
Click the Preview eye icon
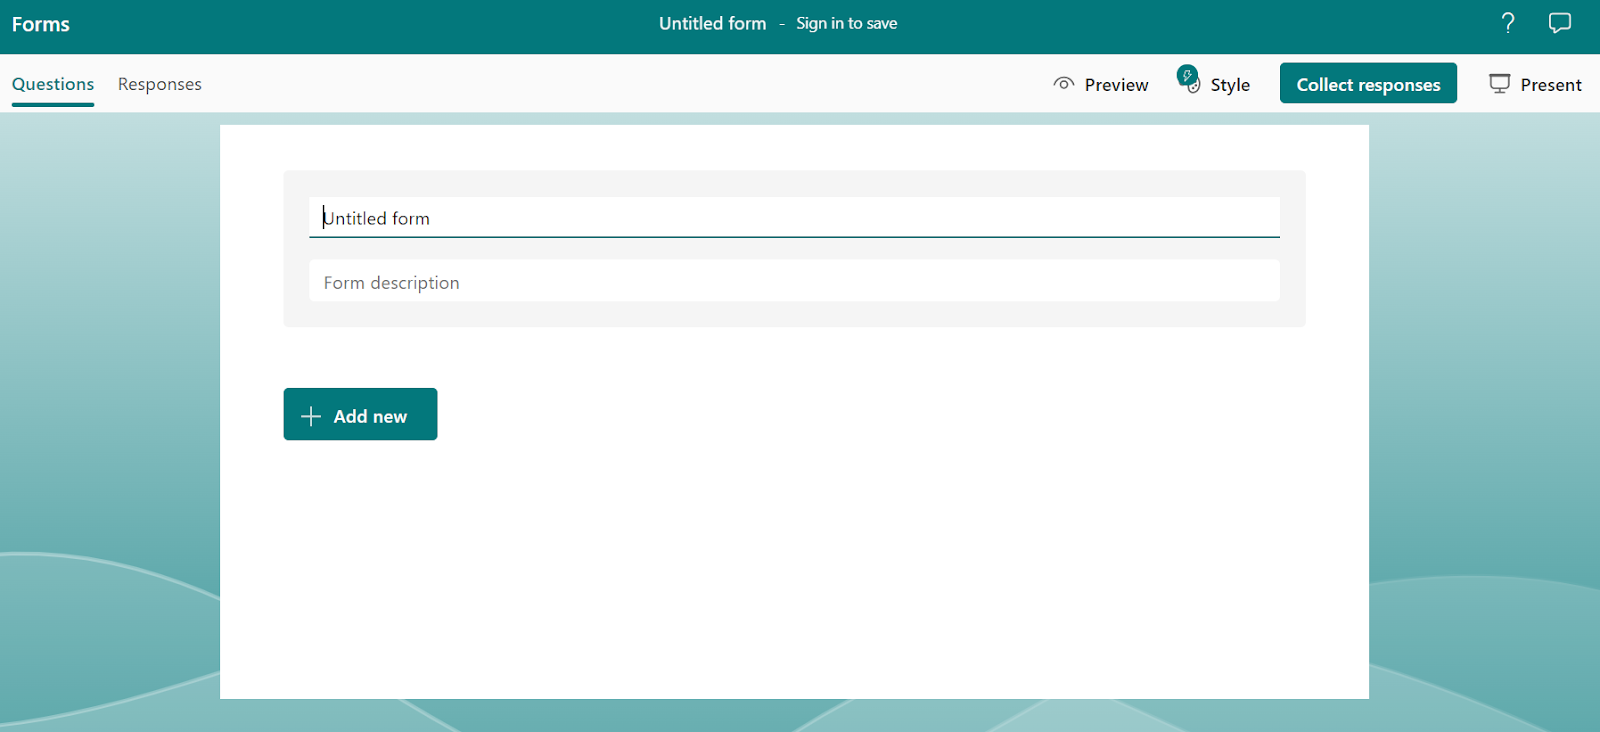pyautogui.click(x=1064, y=84)
